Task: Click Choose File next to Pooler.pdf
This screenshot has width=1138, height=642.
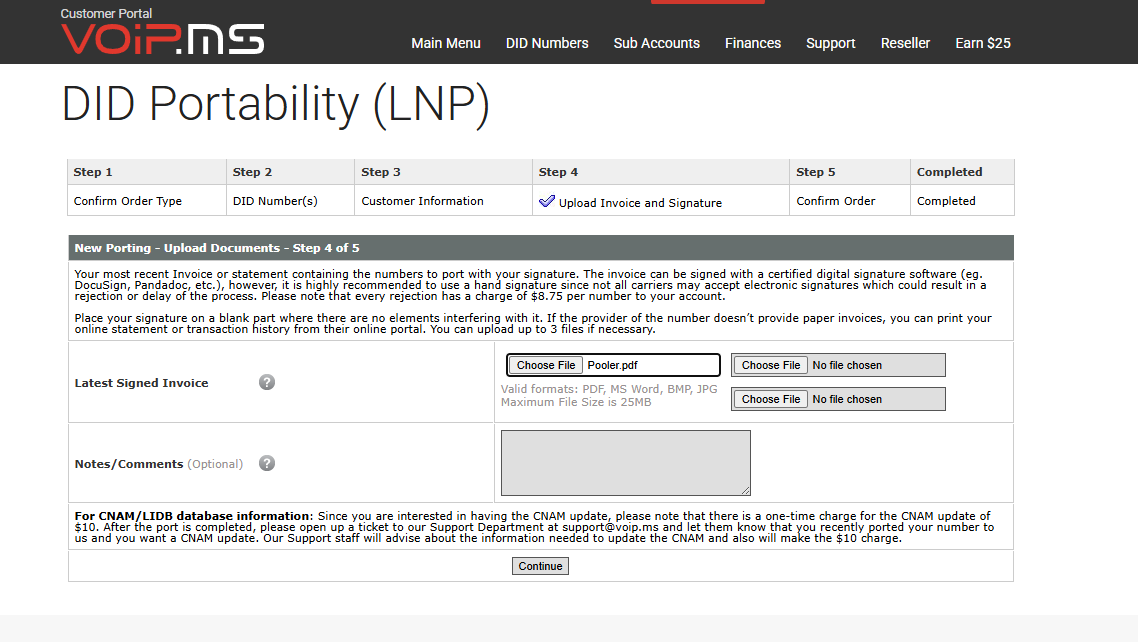Action: [x=546, y=365]
